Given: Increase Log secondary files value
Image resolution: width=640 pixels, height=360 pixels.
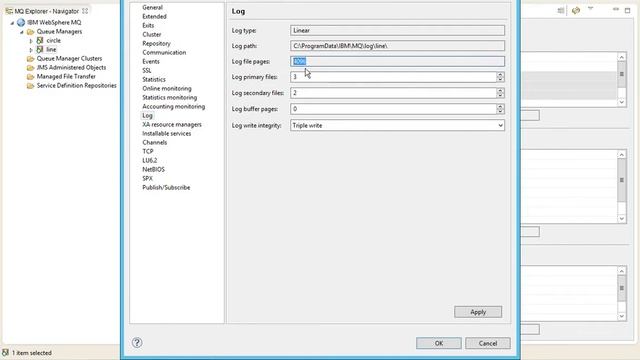Looking at the screenshot, I should (500, 91).
